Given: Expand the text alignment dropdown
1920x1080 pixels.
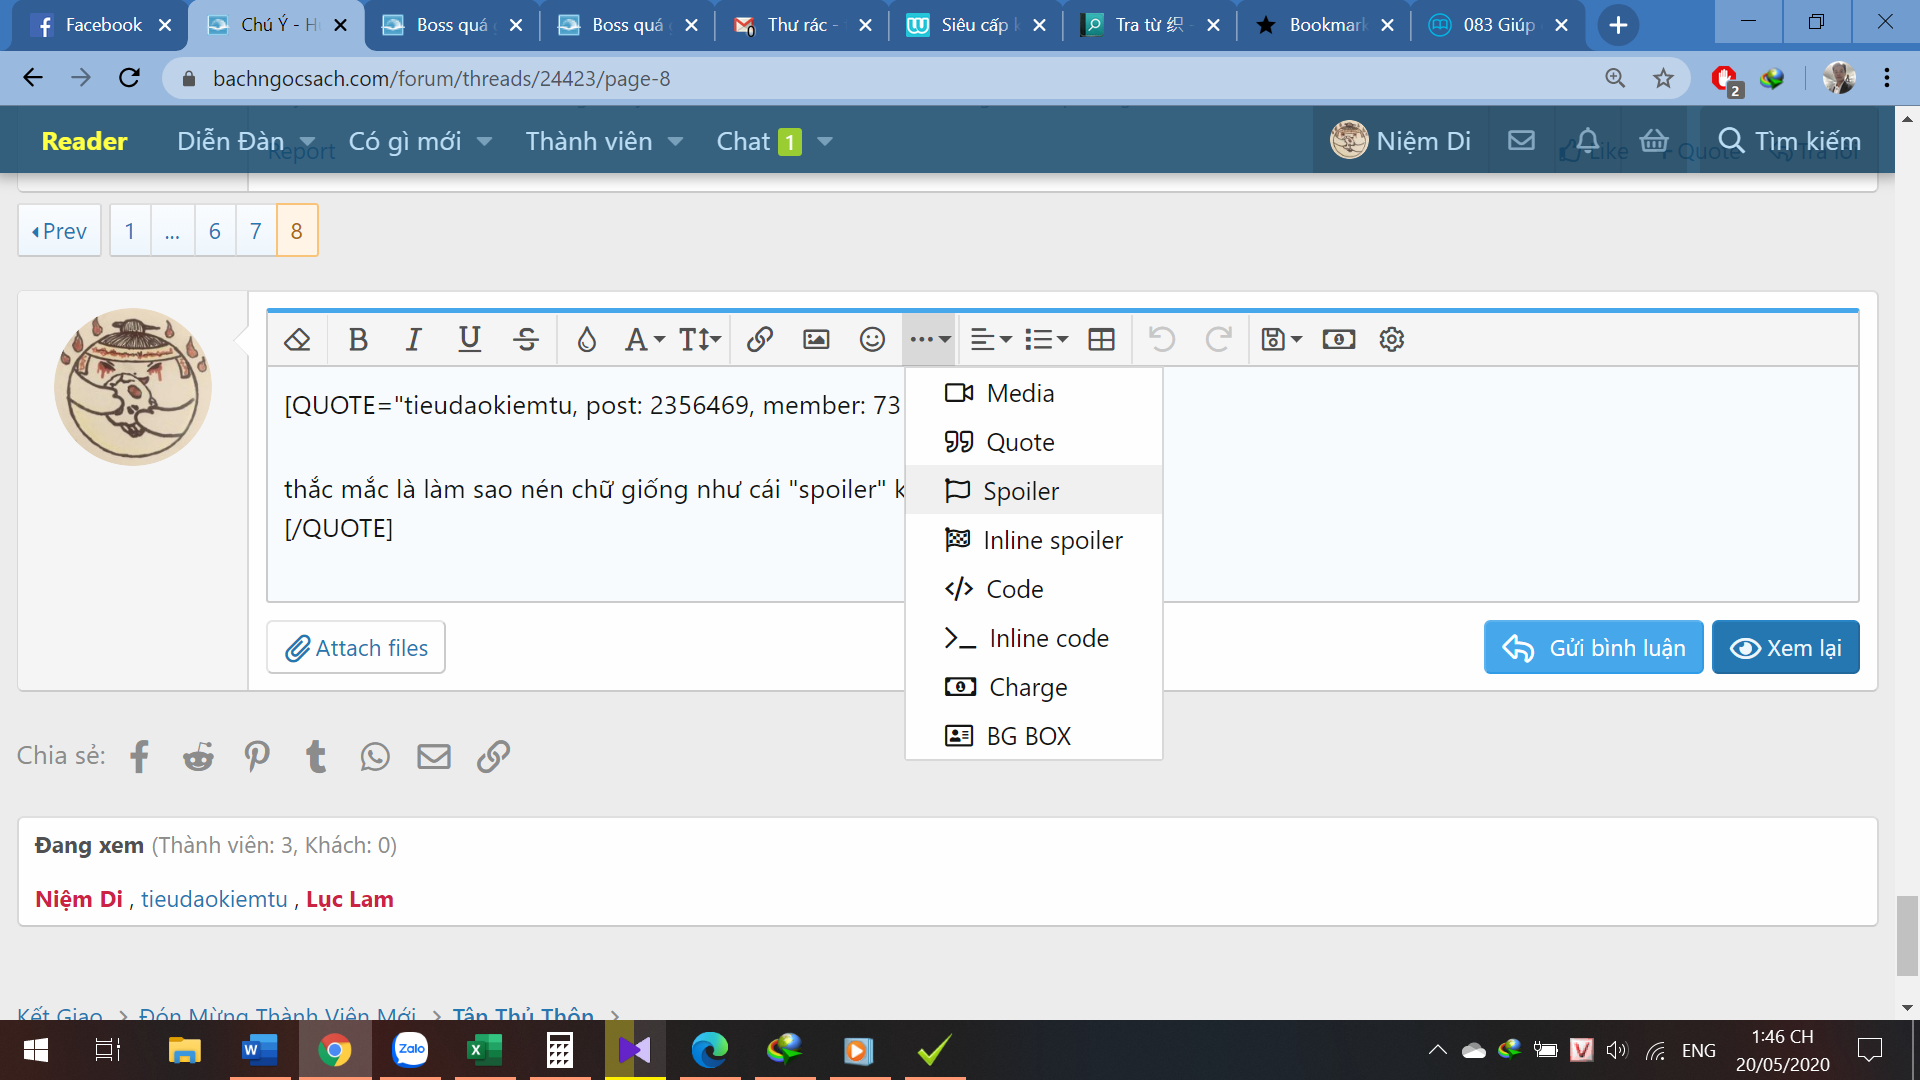Looking at the screenshot, I should (991, 340).
